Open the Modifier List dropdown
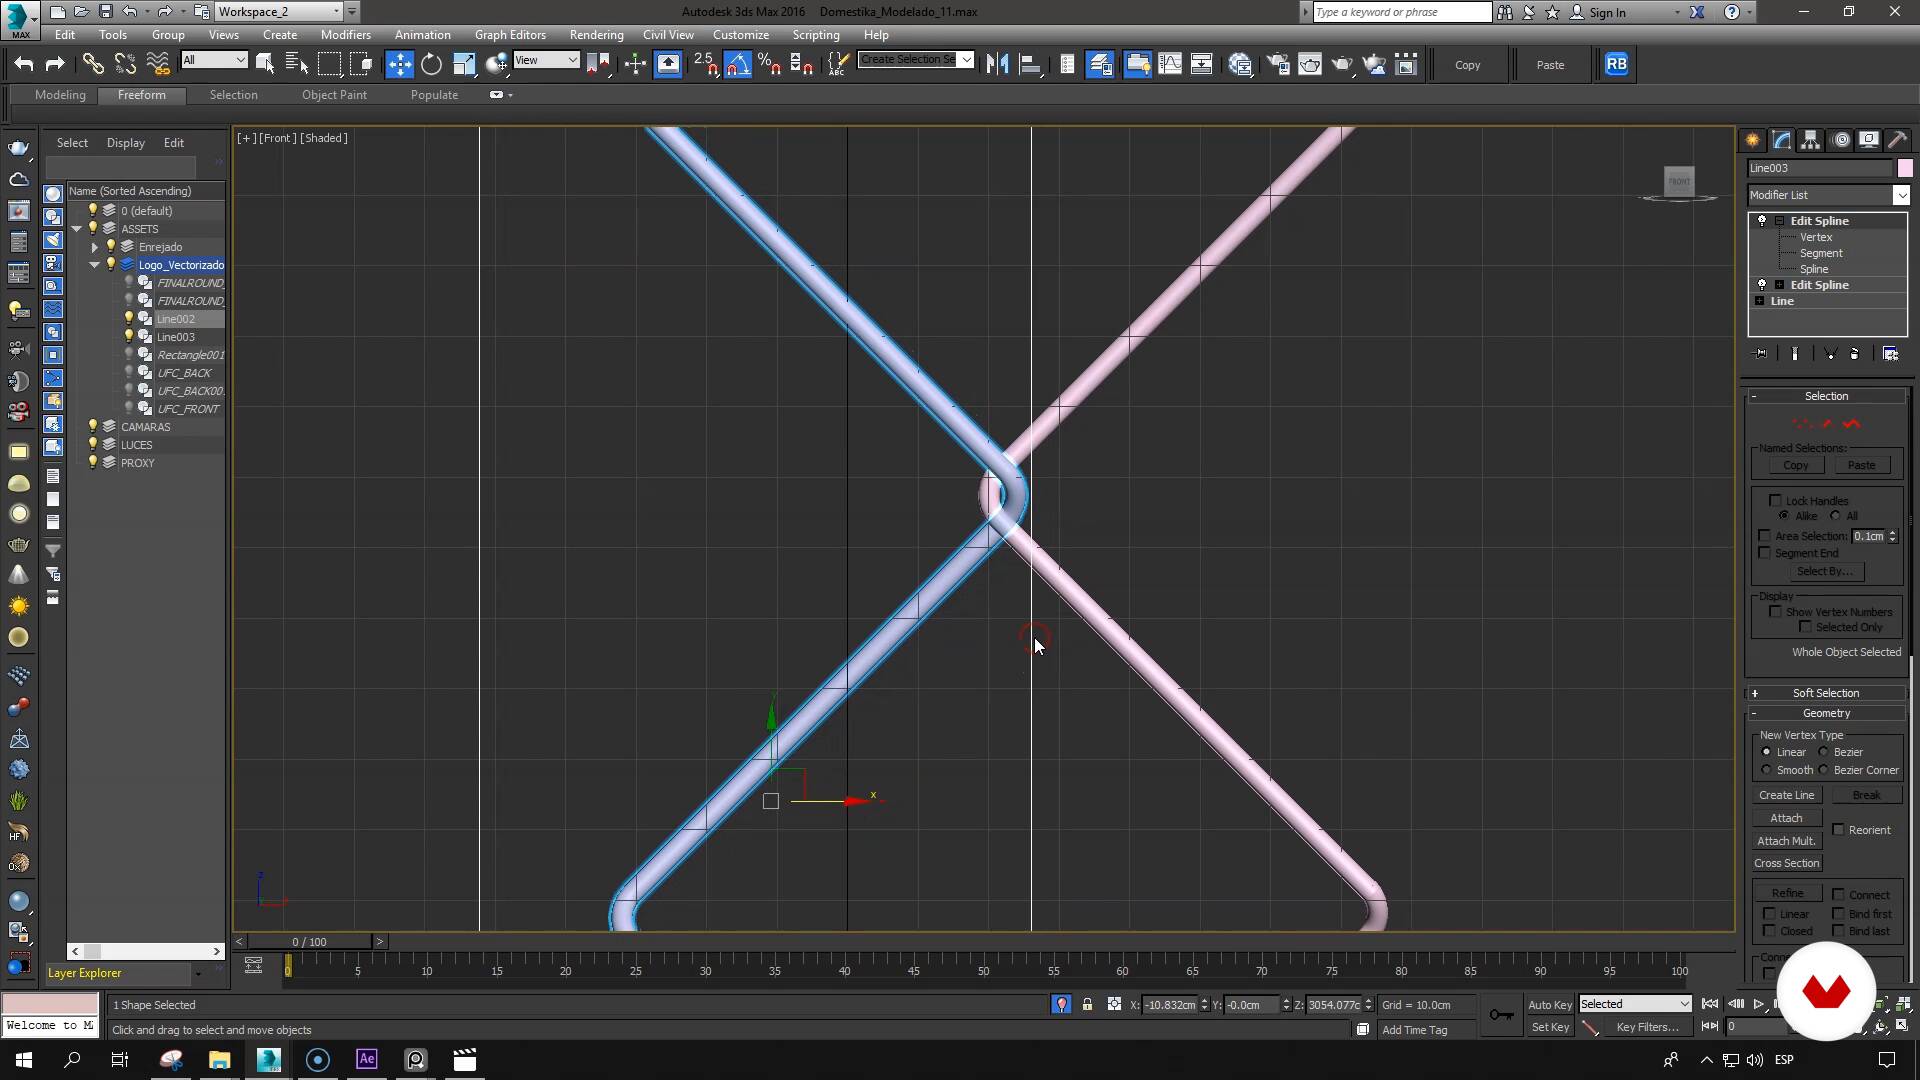 tap(1901, 195)
